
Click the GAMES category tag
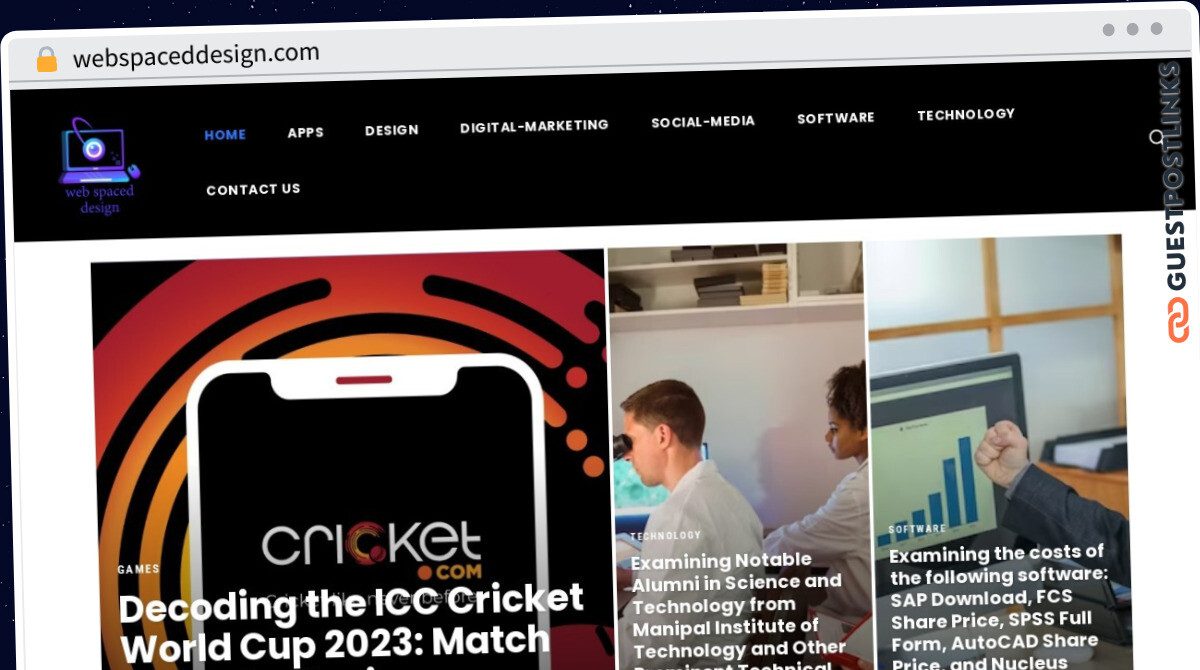click(x=138, y=569)
